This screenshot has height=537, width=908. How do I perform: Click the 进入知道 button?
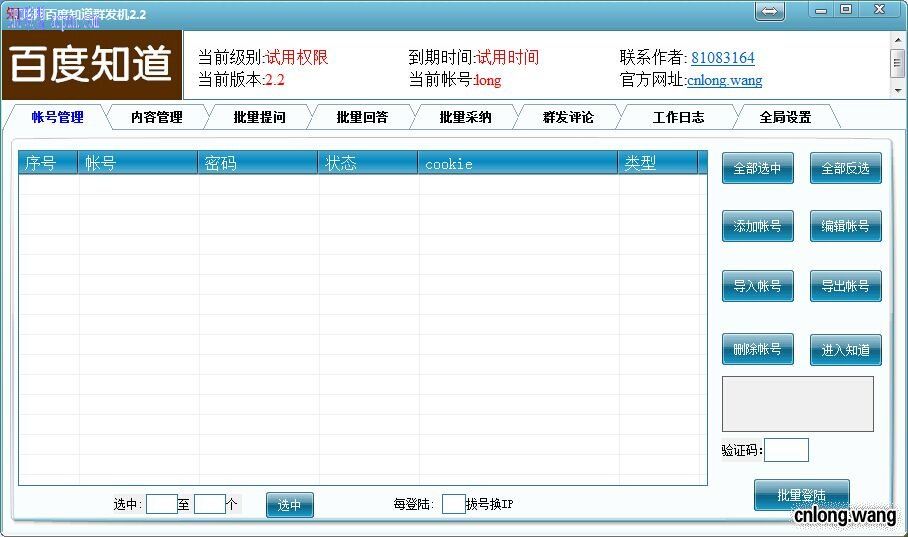845,350
